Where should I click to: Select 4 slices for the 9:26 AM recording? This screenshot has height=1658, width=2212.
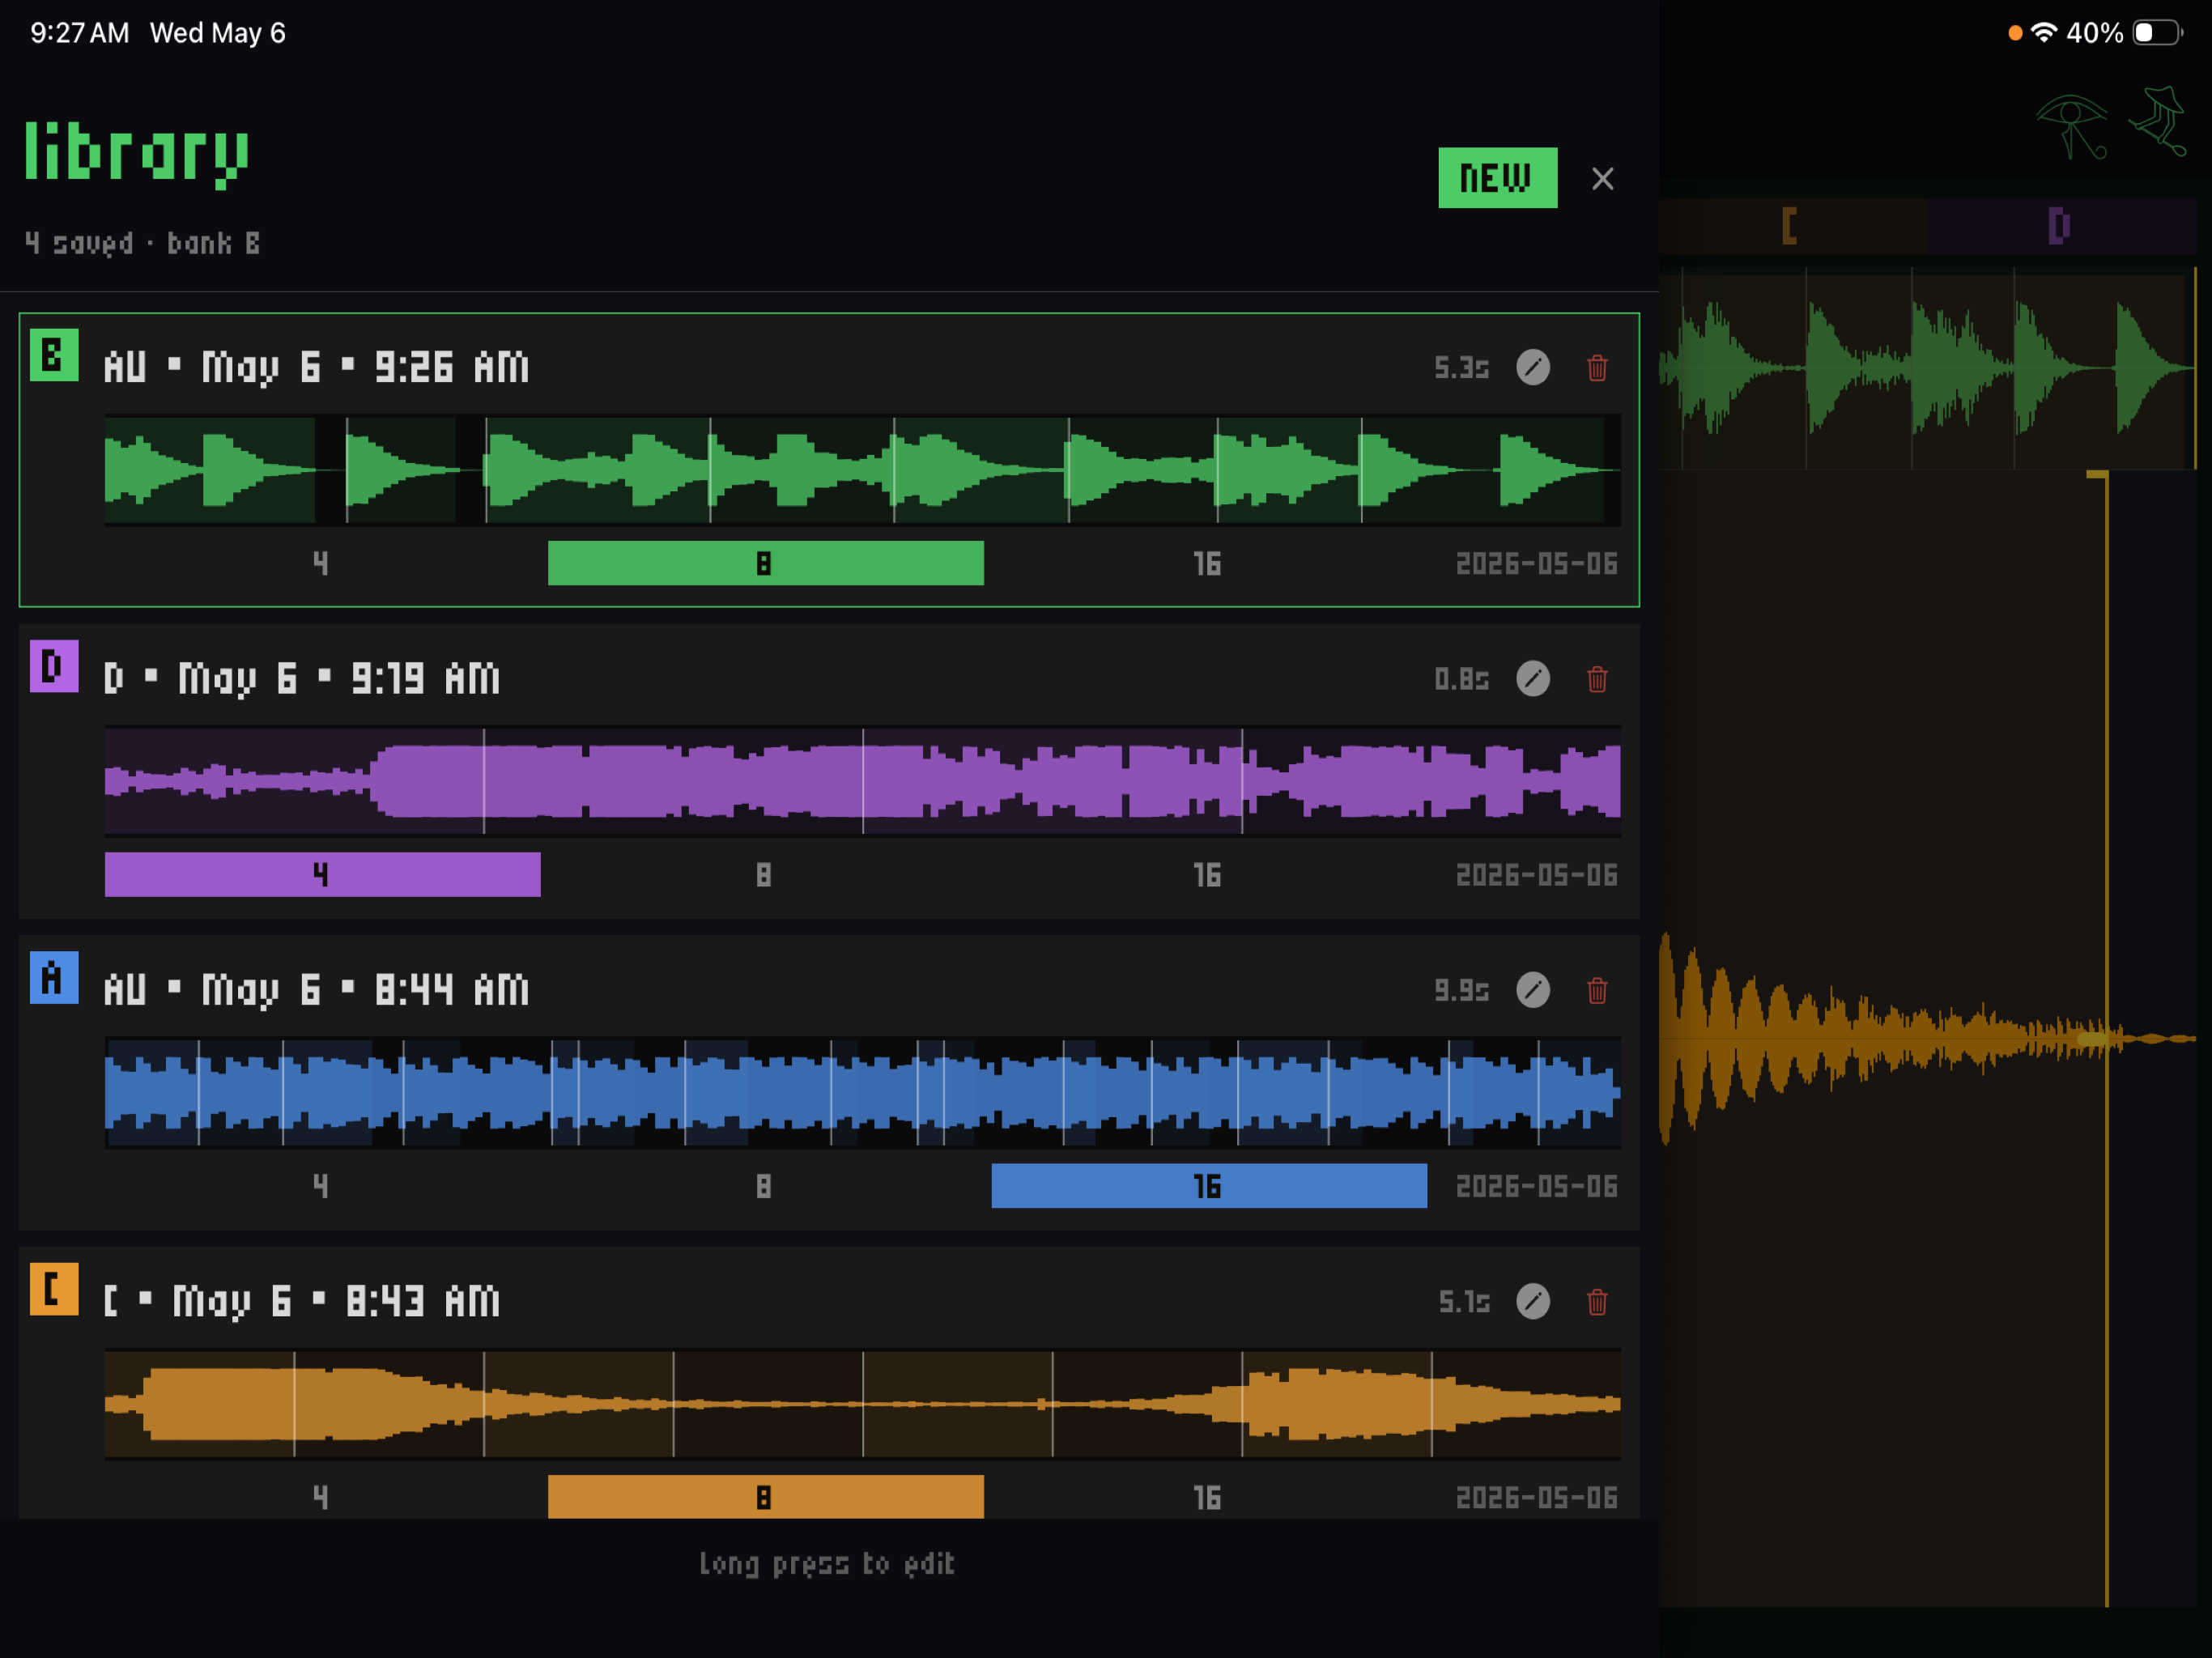pyautogui.click(x=322, y=563)
